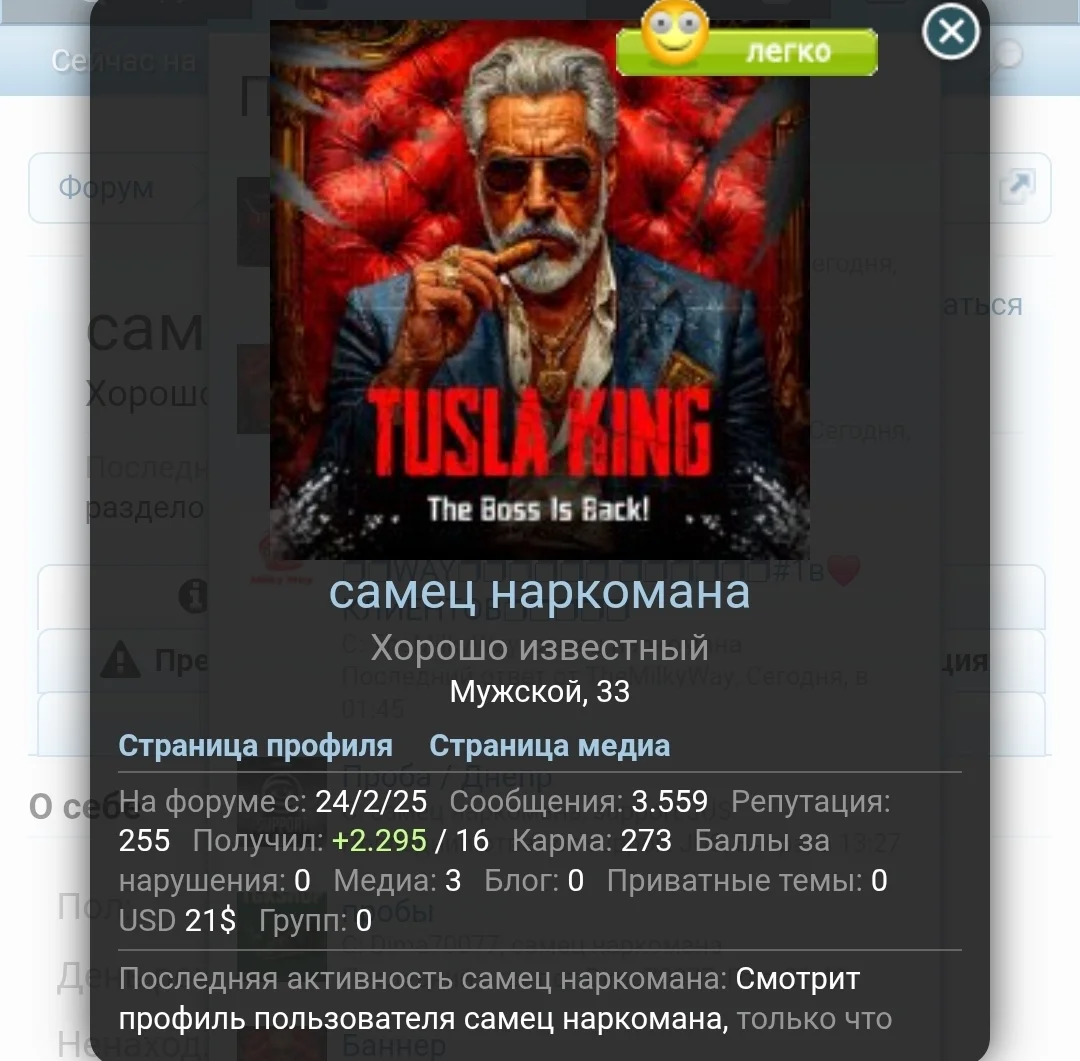Open the Tusla King avatar image
Viewport: 1080px width, 1061px height.
click(539, 289)
